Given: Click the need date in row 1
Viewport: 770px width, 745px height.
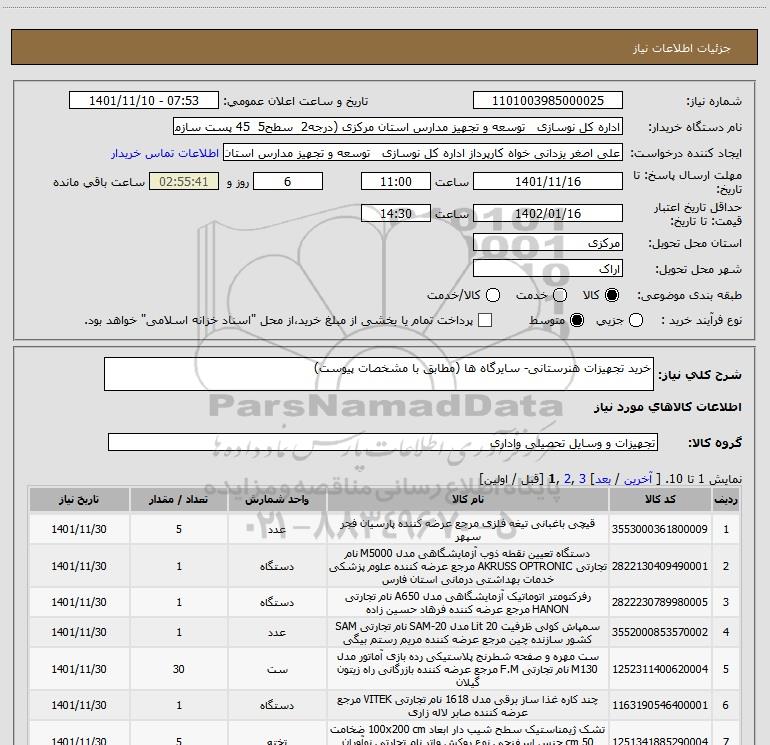Looking at the screenshot, I should [79, 529].
